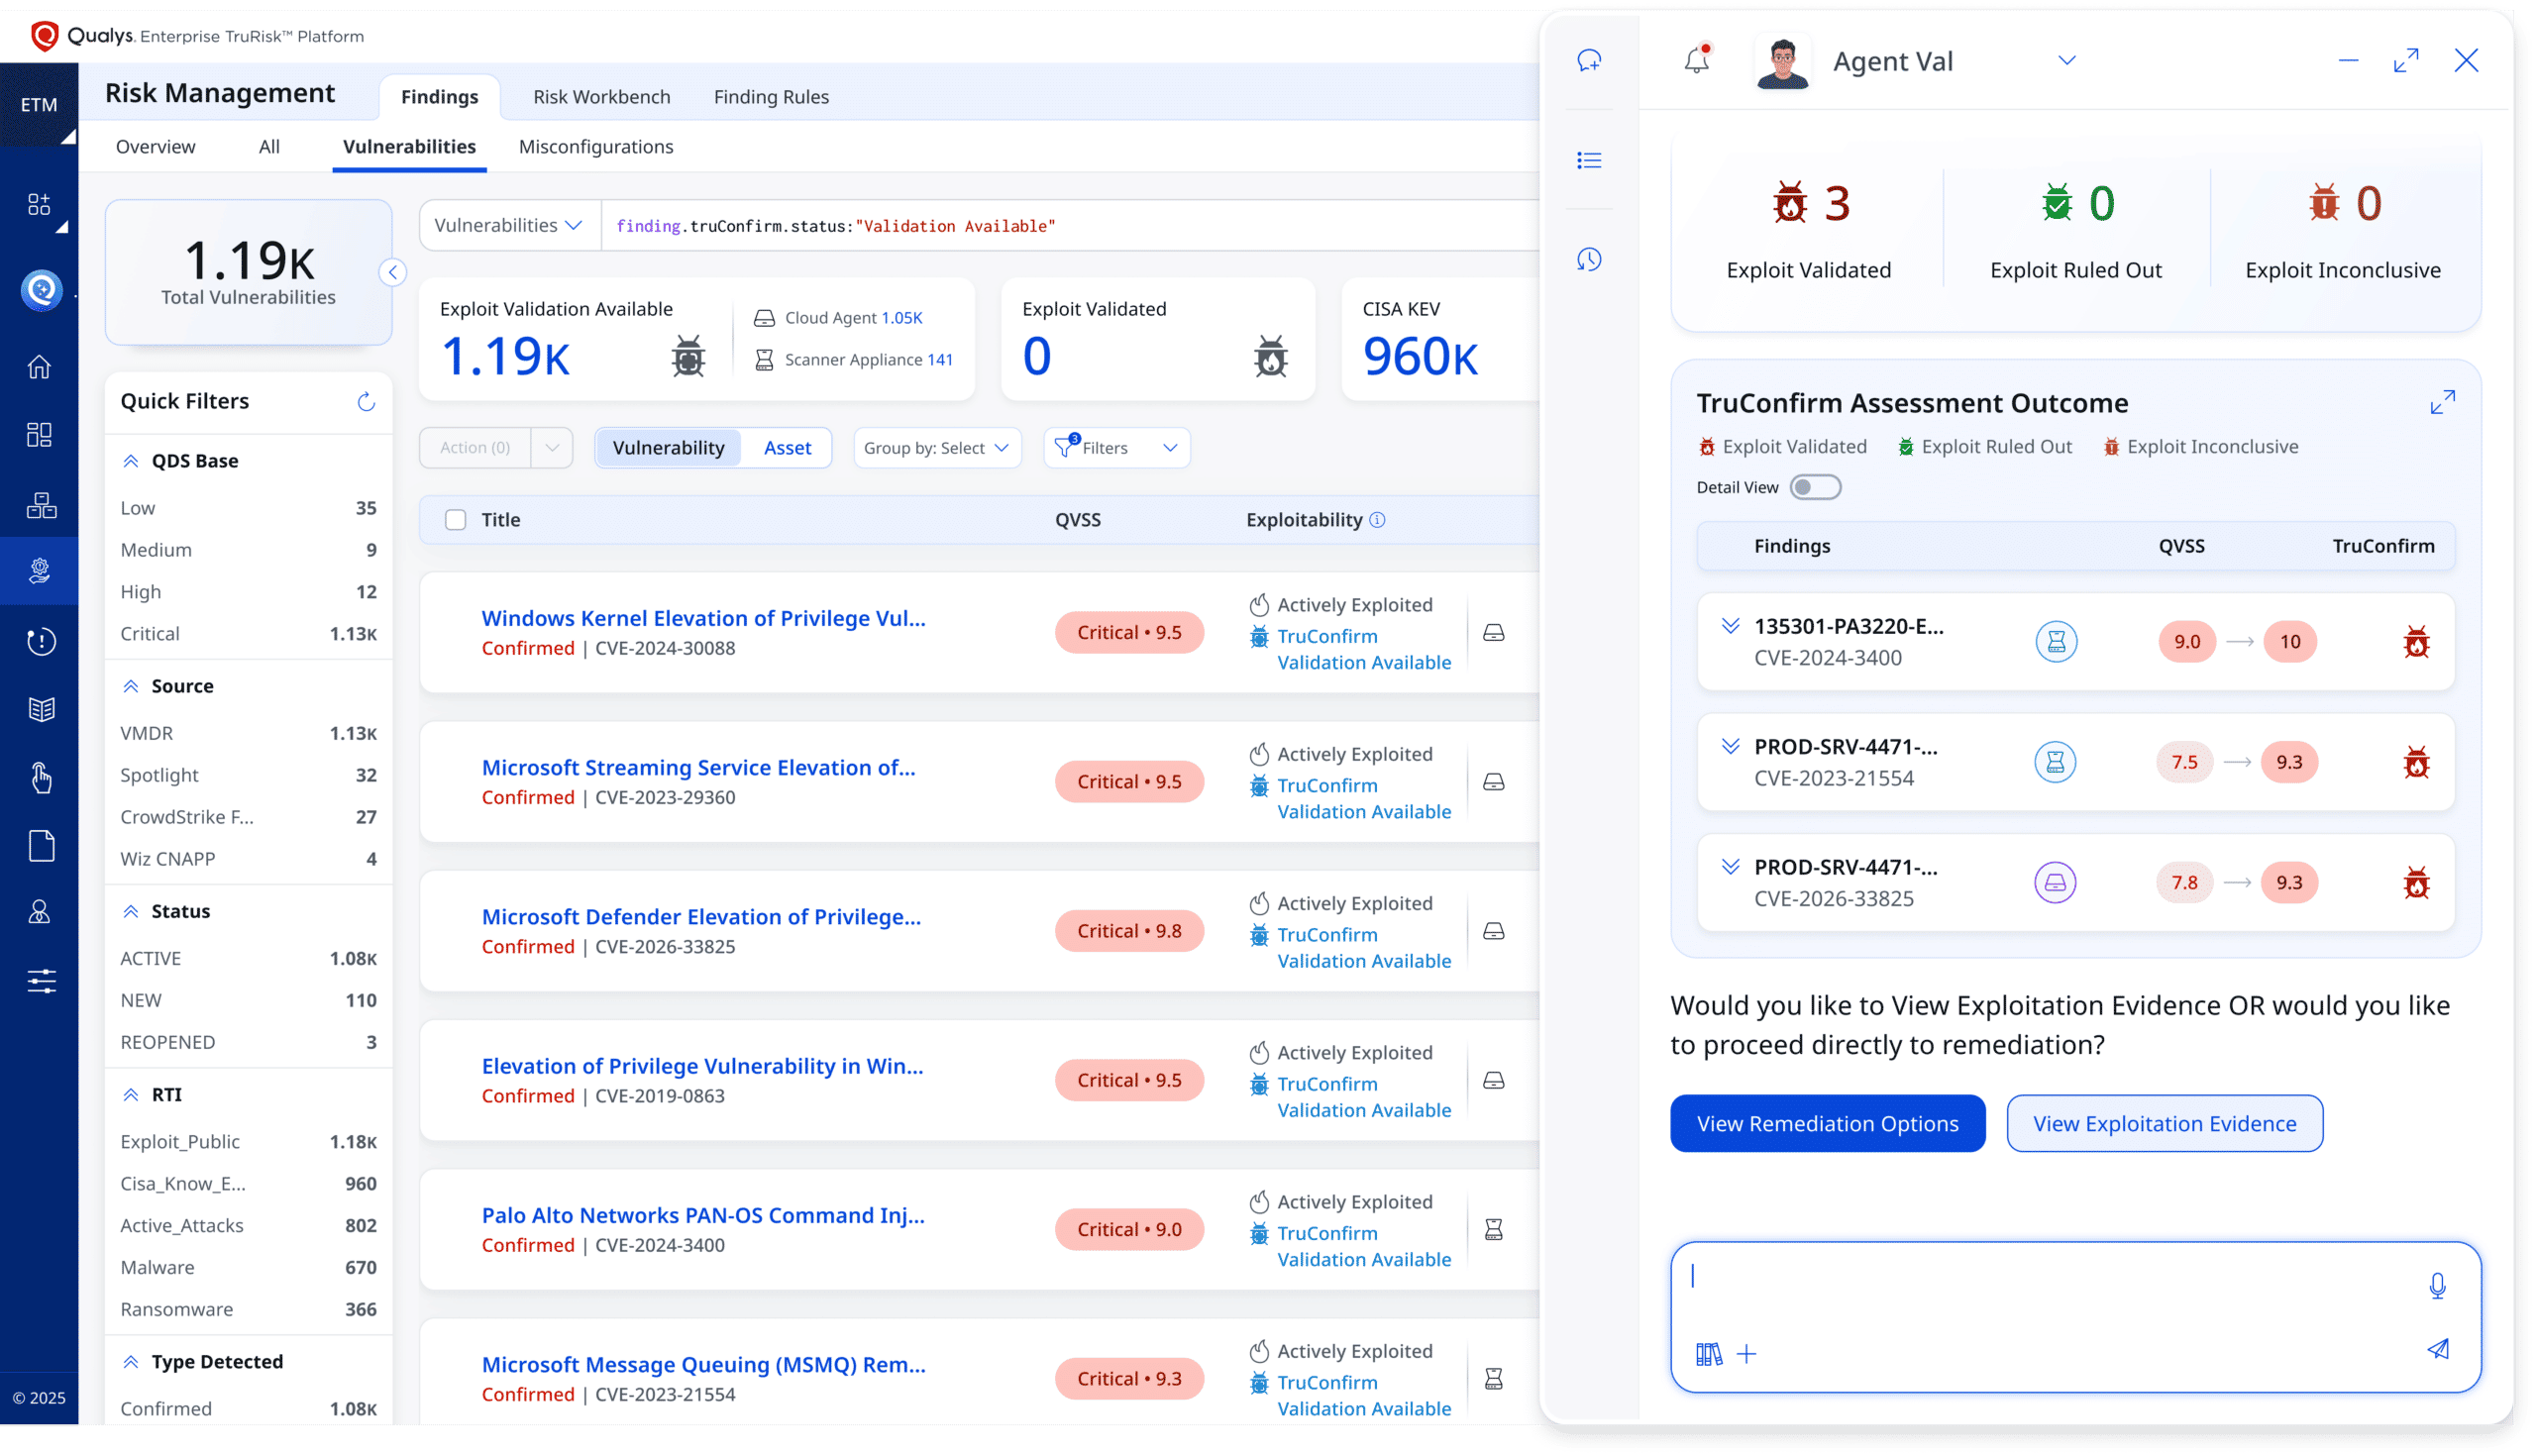Toggle the Detail View switch
This screenshot has width=2536, height=1456.
1814,487
